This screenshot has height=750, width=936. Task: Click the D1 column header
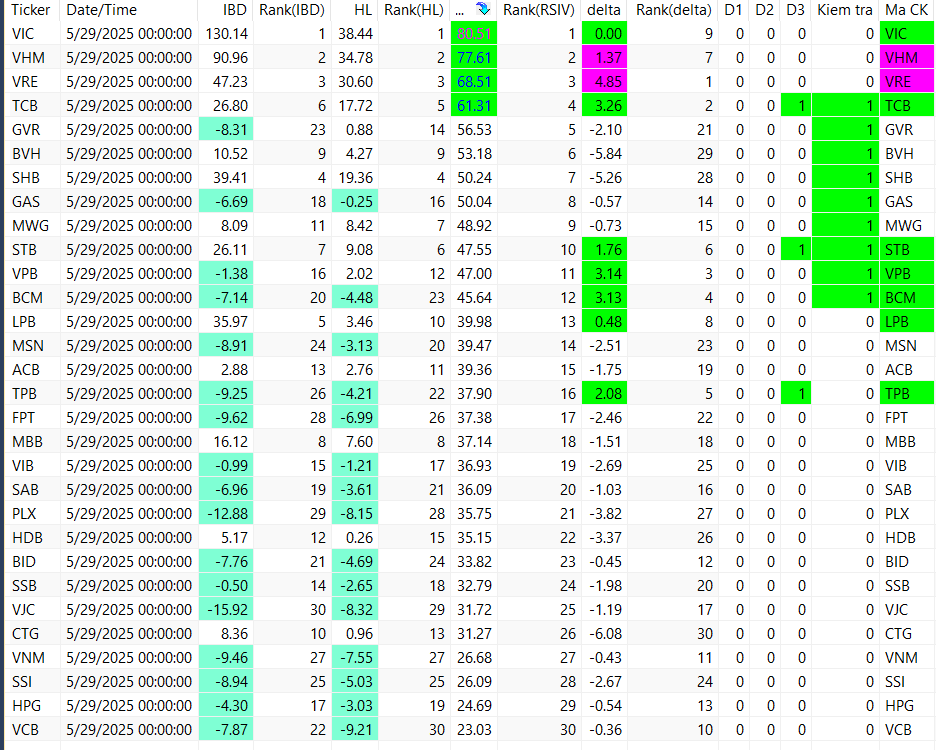(x=733, y=10)
